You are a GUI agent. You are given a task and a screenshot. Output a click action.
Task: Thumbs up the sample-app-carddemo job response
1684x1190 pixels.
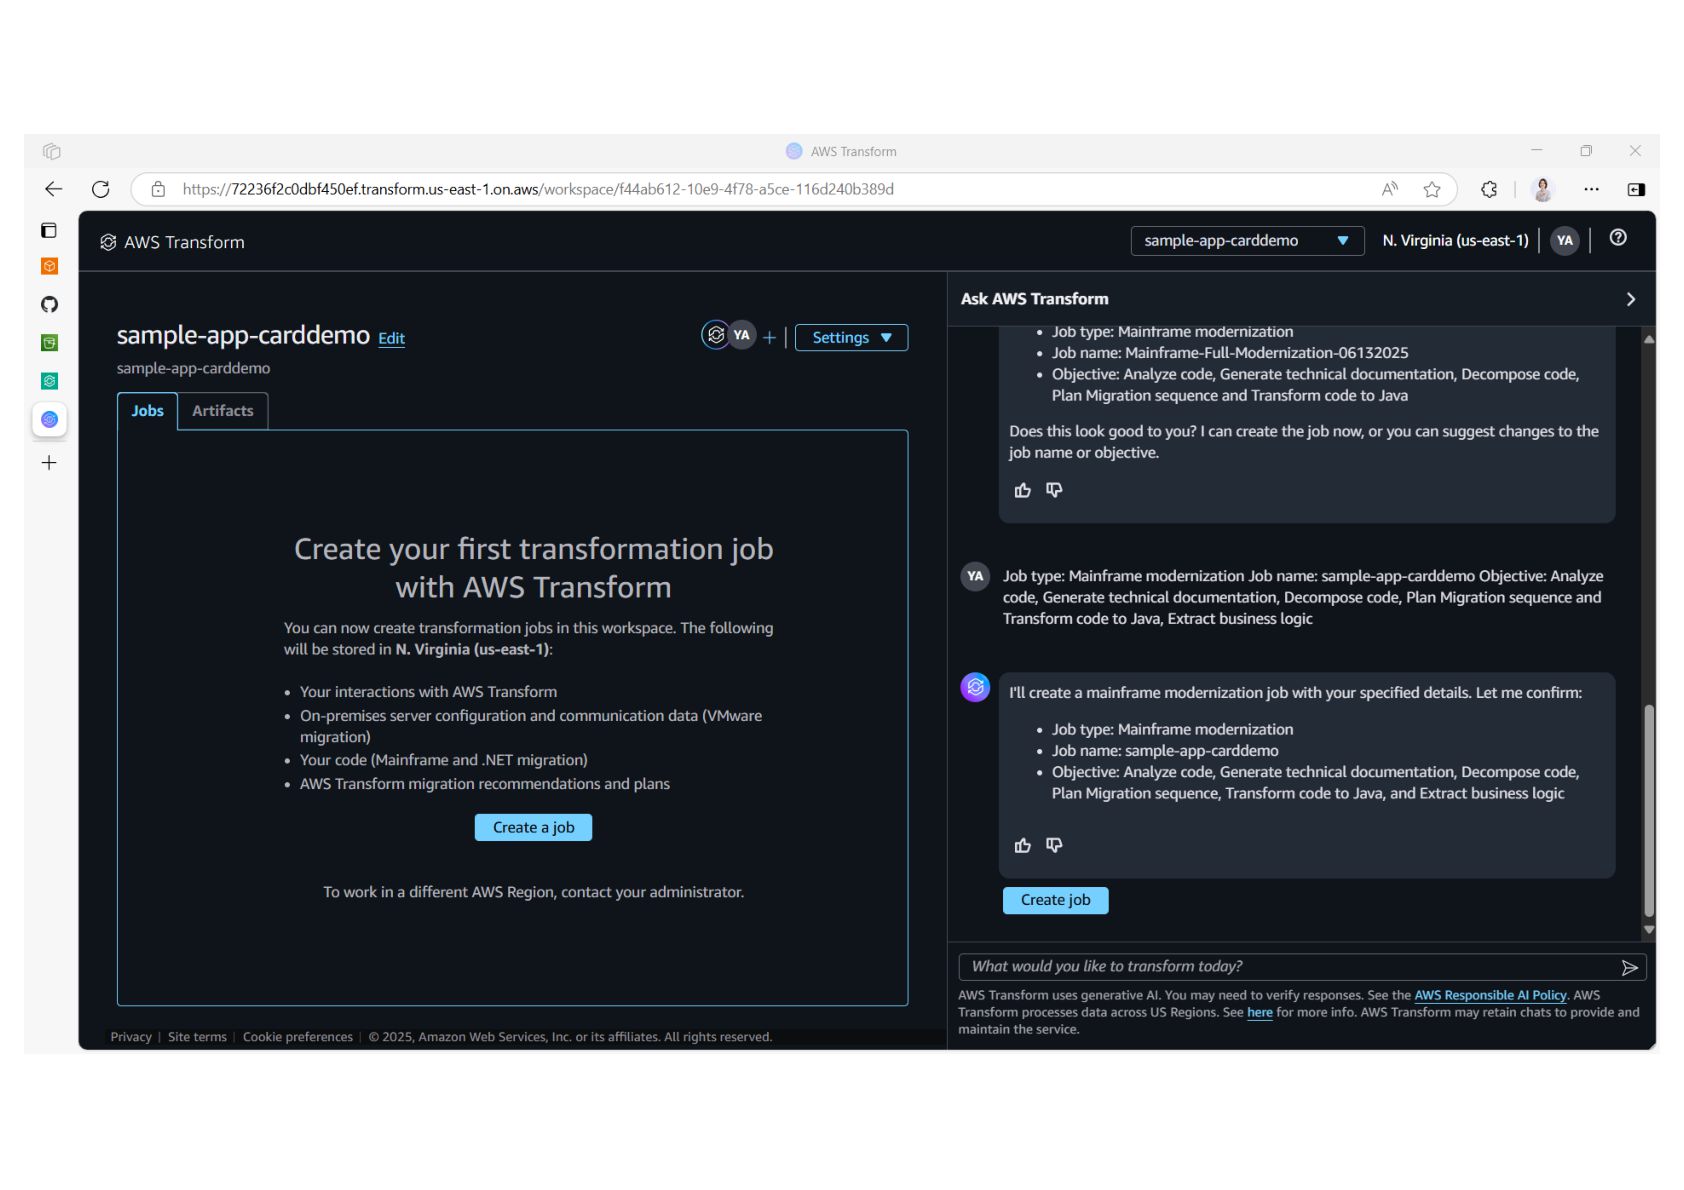1022,845
